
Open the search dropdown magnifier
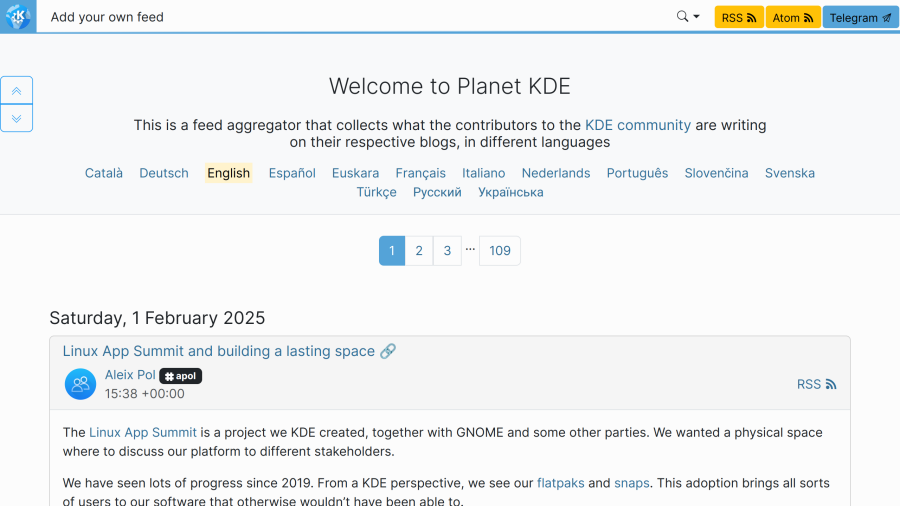click(x=687, y=17)
